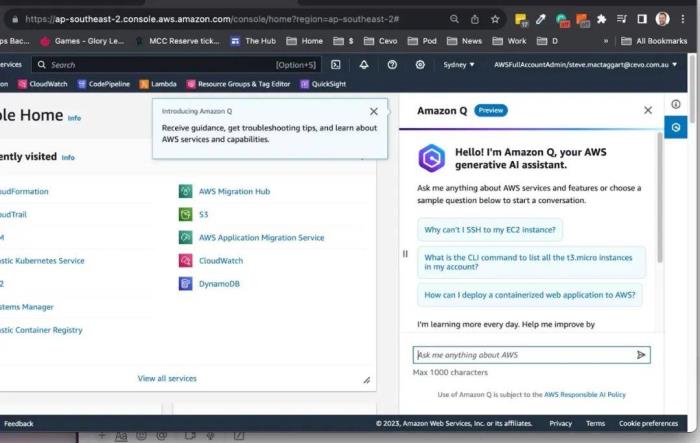
Task: Open the QuickSight shortcut in the favorites bar
Action: click(x=323, y=84)
